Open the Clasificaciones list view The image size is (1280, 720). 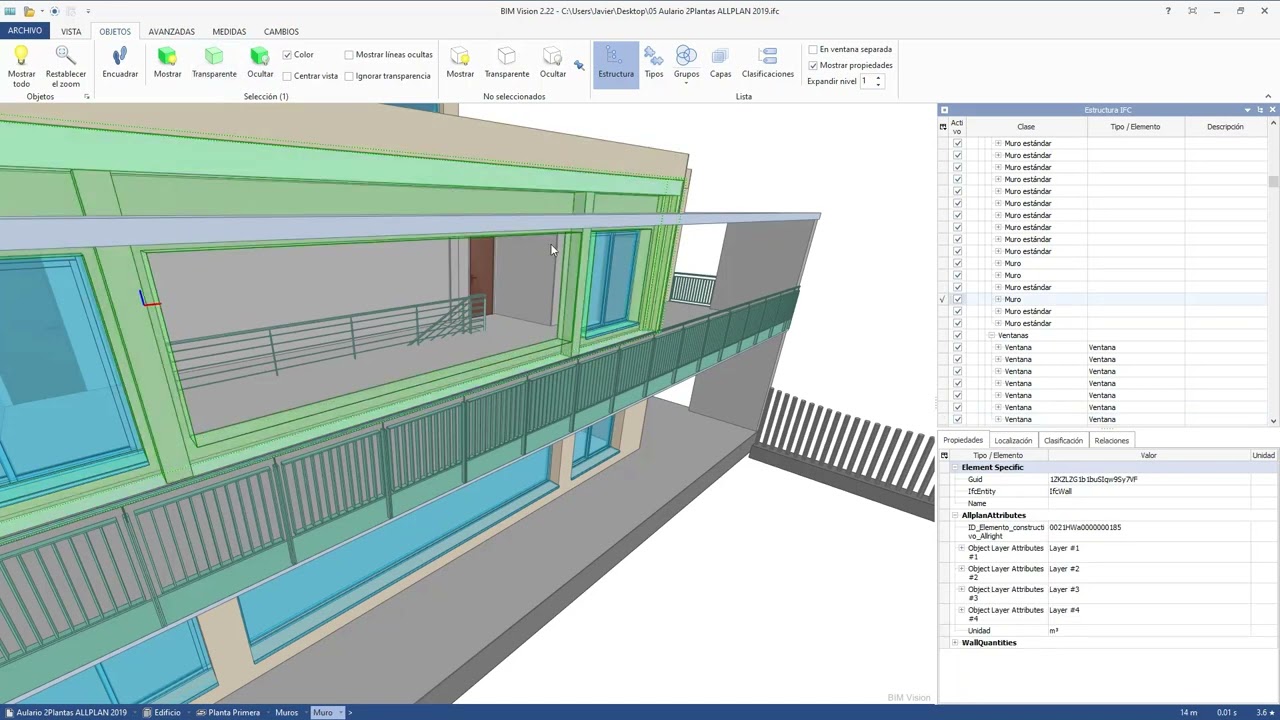[x=768, y=64]
